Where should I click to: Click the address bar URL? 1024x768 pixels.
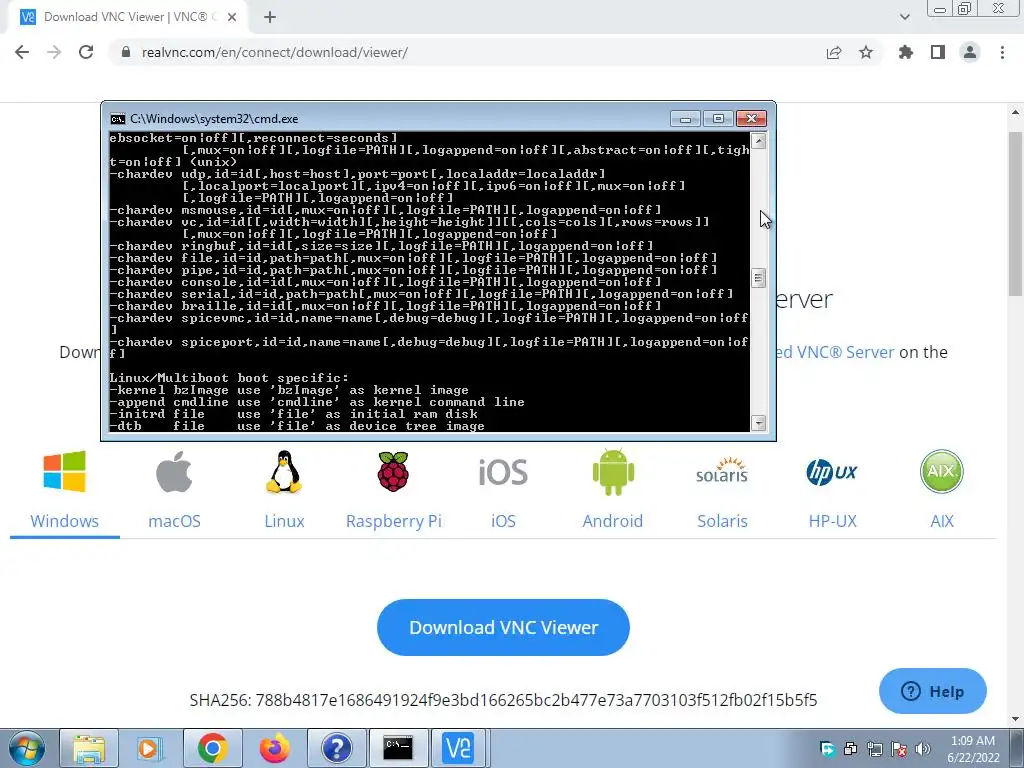275,52
